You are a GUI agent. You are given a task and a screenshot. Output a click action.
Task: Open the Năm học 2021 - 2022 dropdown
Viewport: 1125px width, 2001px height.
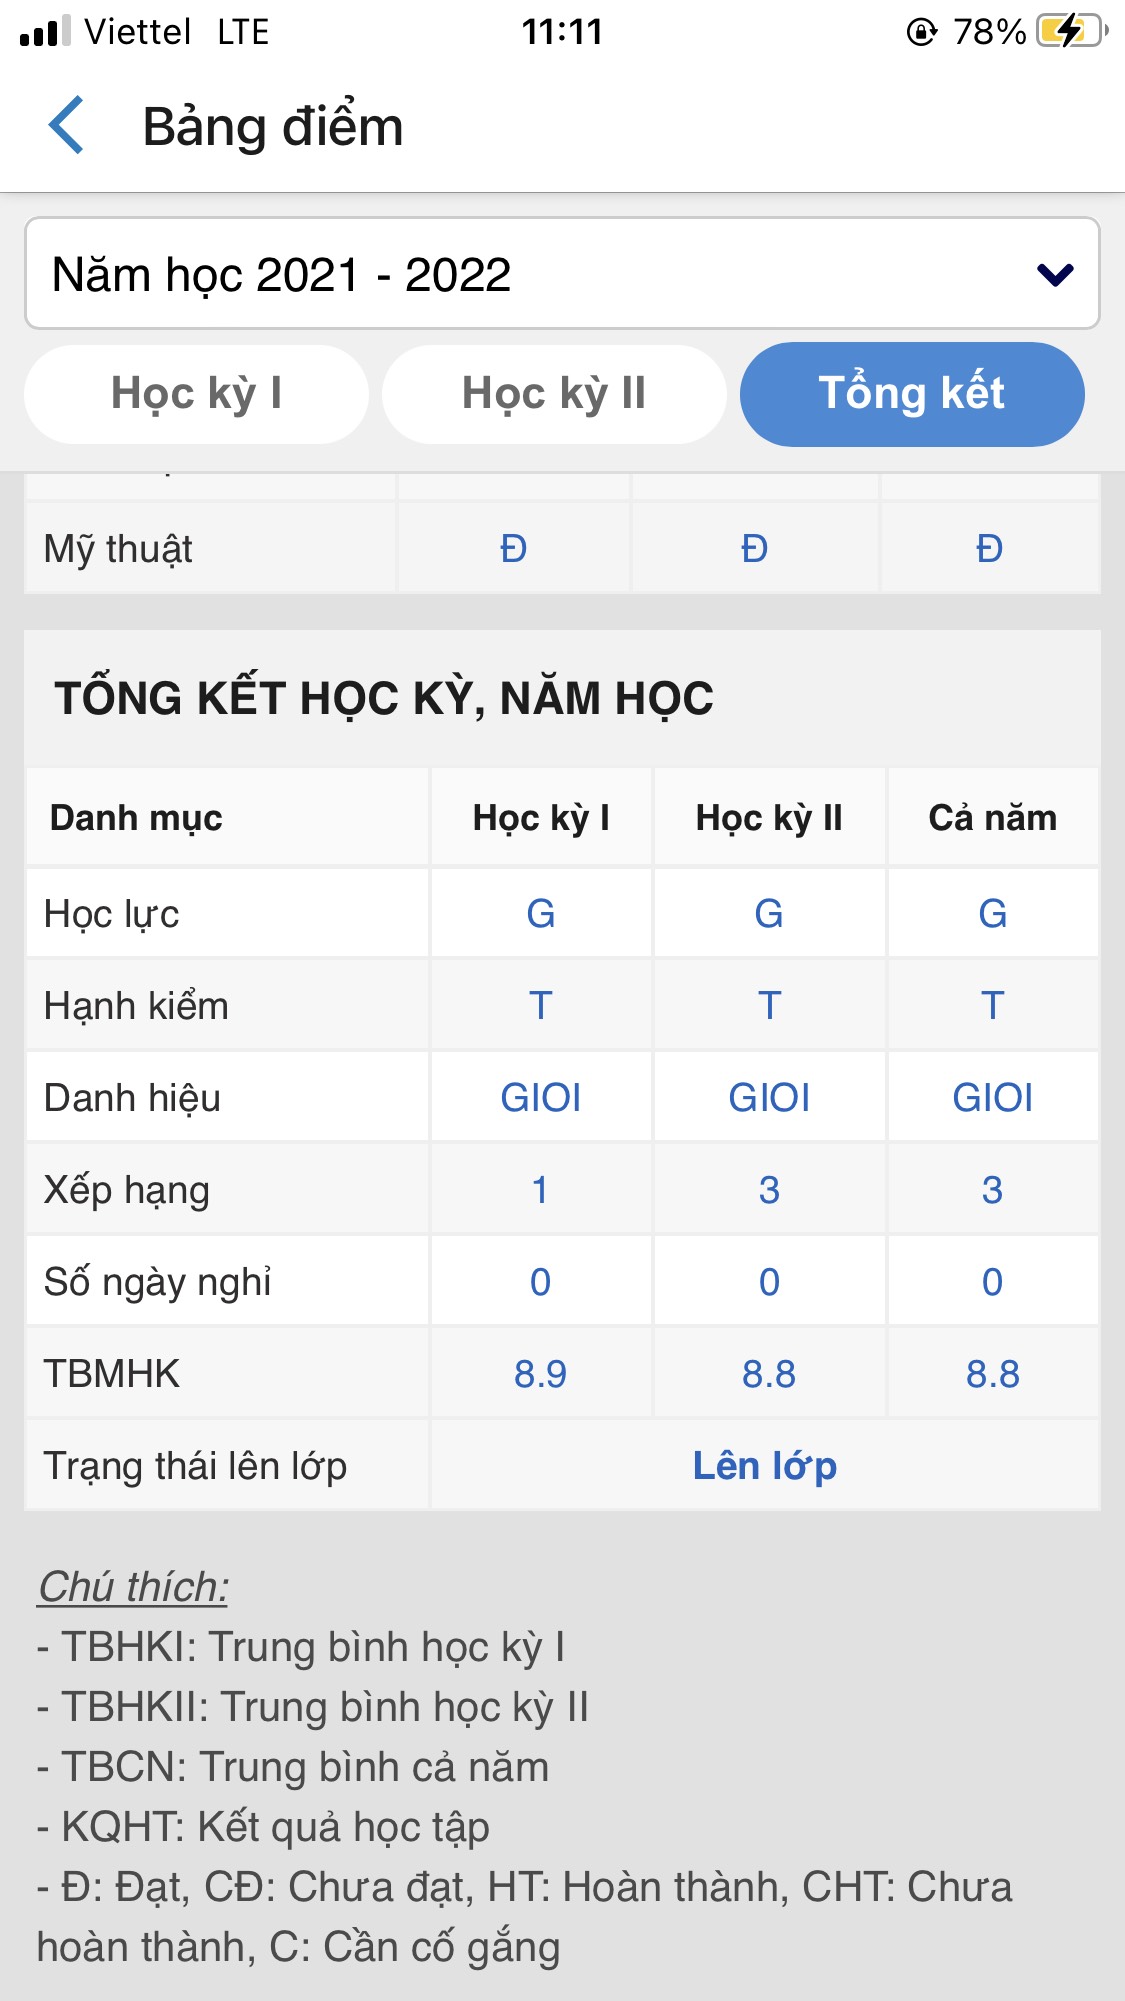tap(562, 273)
